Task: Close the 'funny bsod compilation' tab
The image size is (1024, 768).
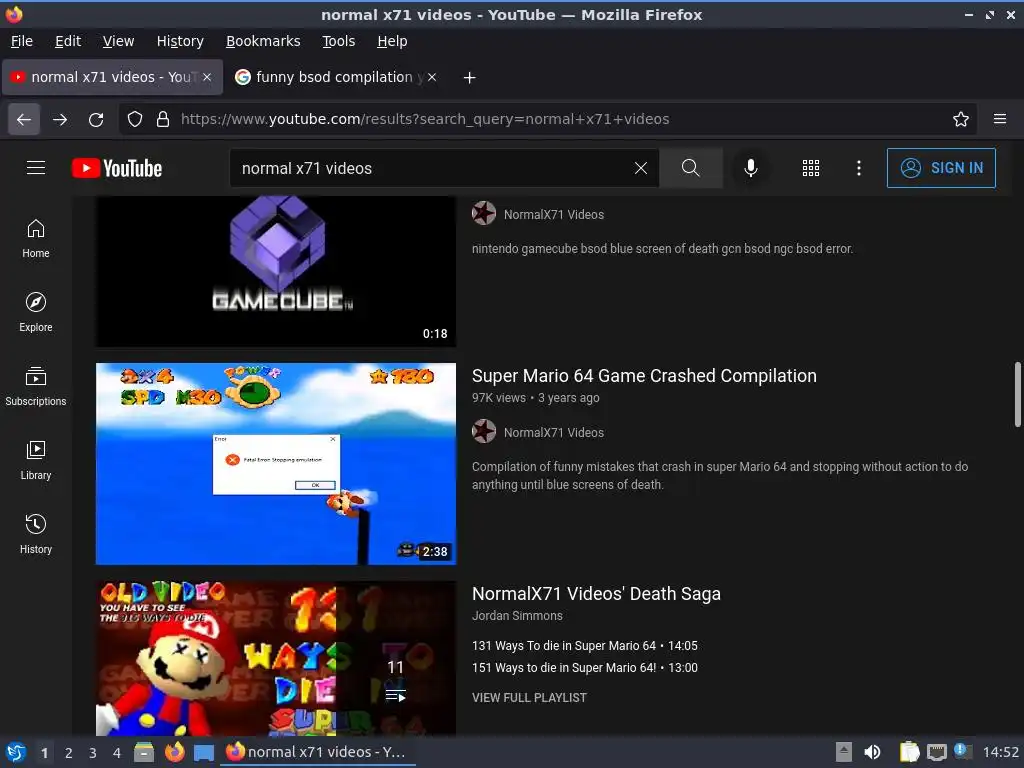Action: tap(432, 77)
